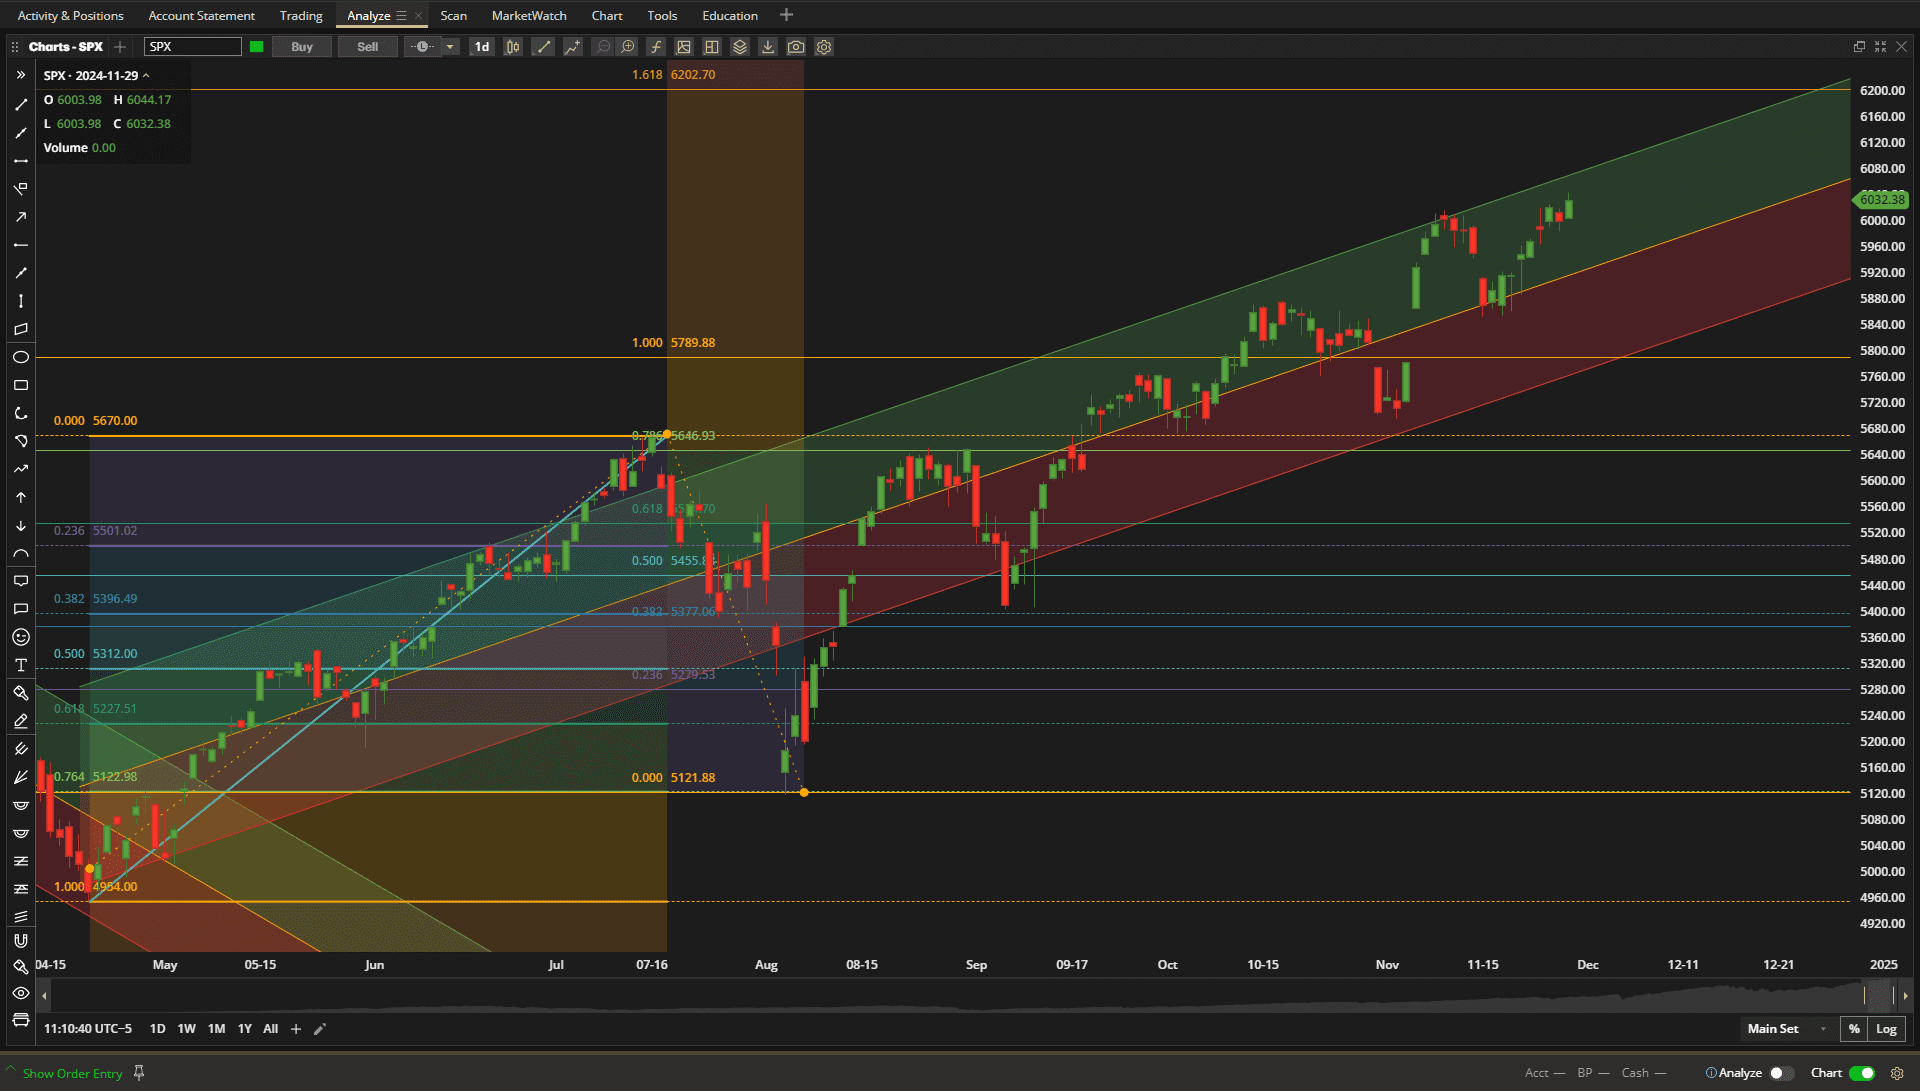Image resolution: width=1920 pixels, height=1091 pixels.
Task: Select the zigzag trend arrow tool
Action: coord(20,469)
